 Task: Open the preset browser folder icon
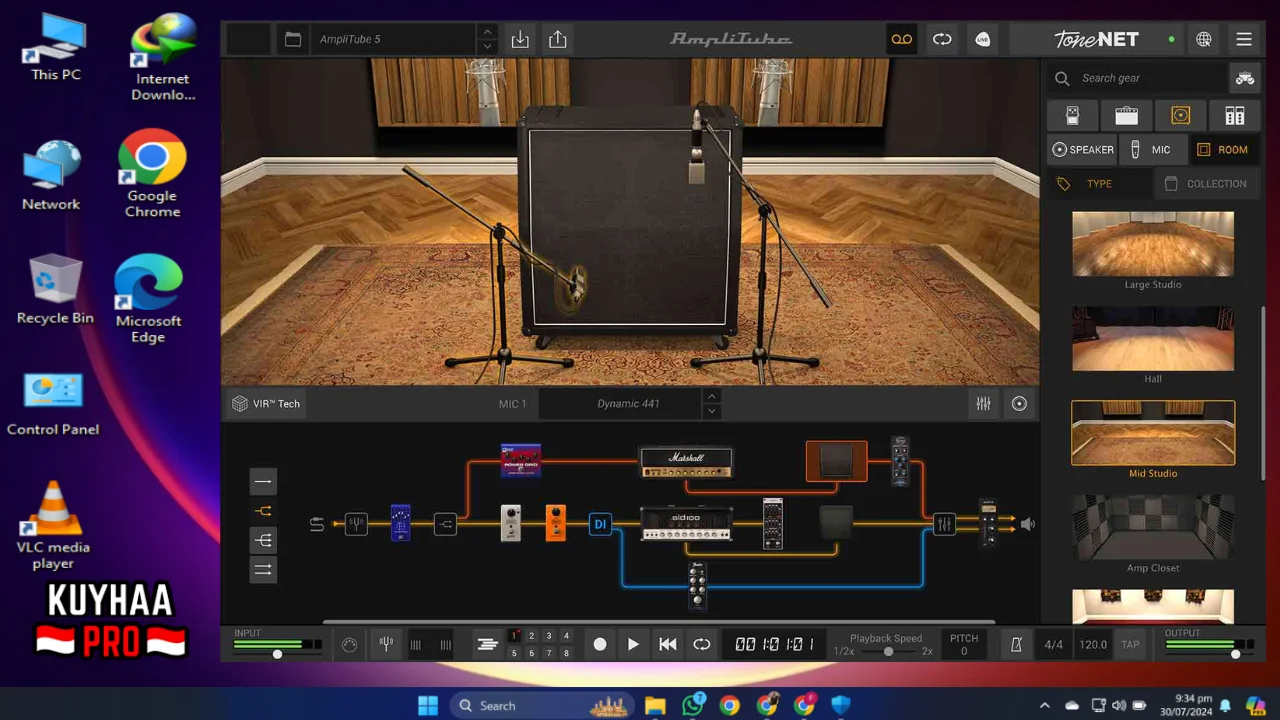click(x=292, y=40)
